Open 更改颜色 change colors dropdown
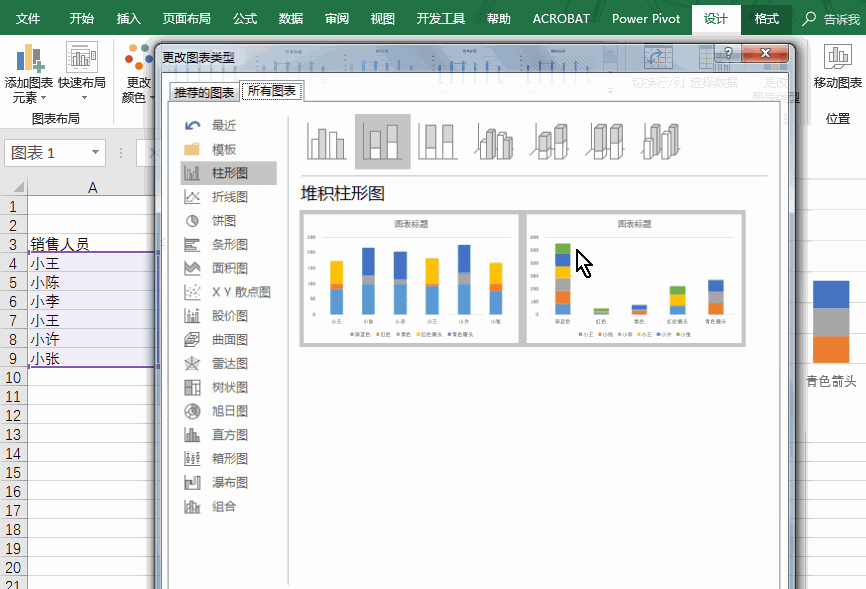This screenshot has width=866, height=589. coord(138,73)
